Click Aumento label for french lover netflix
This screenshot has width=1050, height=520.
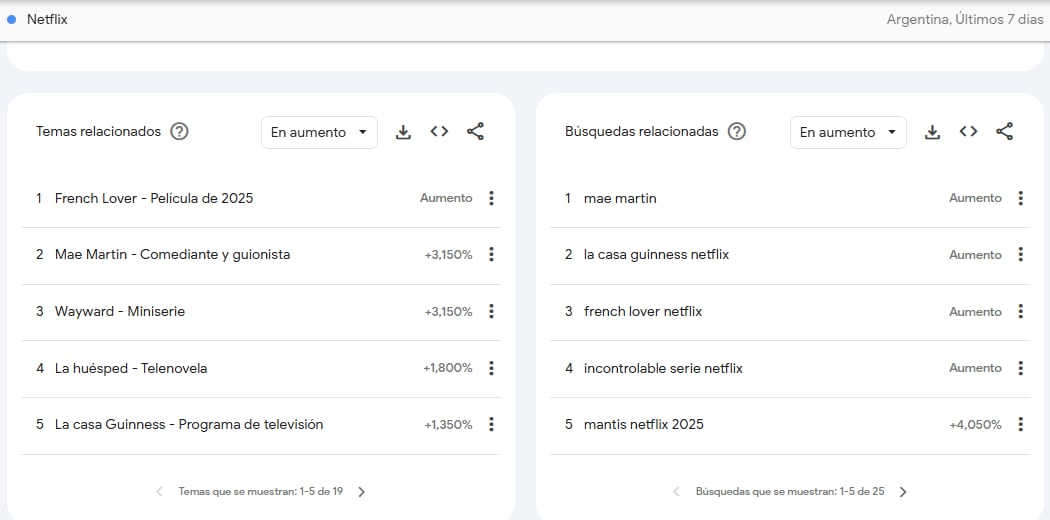975,312
